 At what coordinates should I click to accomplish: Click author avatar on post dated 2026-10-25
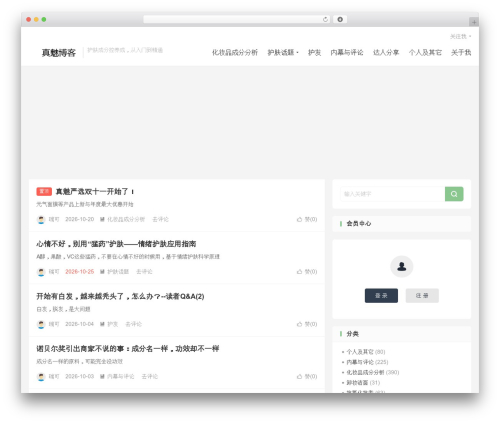[41, 272]
